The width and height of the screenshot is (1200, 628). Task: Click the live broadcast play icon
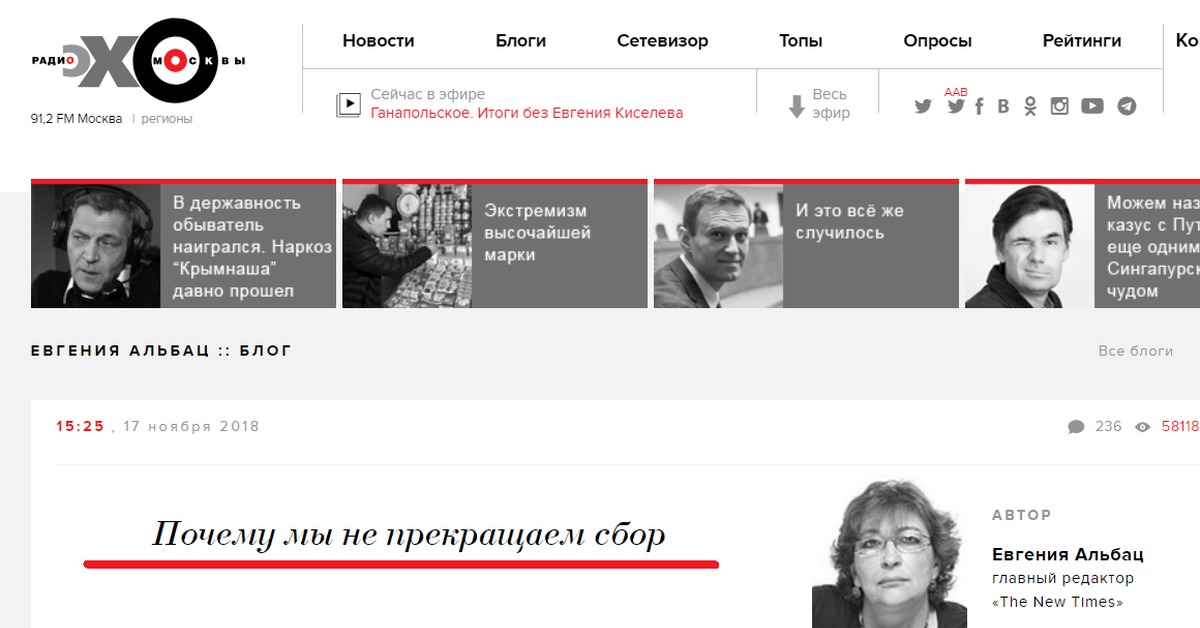[348, 104]
